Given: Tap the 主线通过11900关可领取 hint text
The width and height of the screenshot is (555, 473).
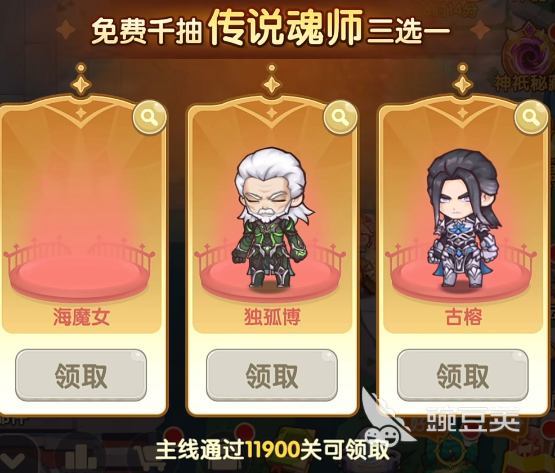Looking at the screenshot, I should click(273, 450).
